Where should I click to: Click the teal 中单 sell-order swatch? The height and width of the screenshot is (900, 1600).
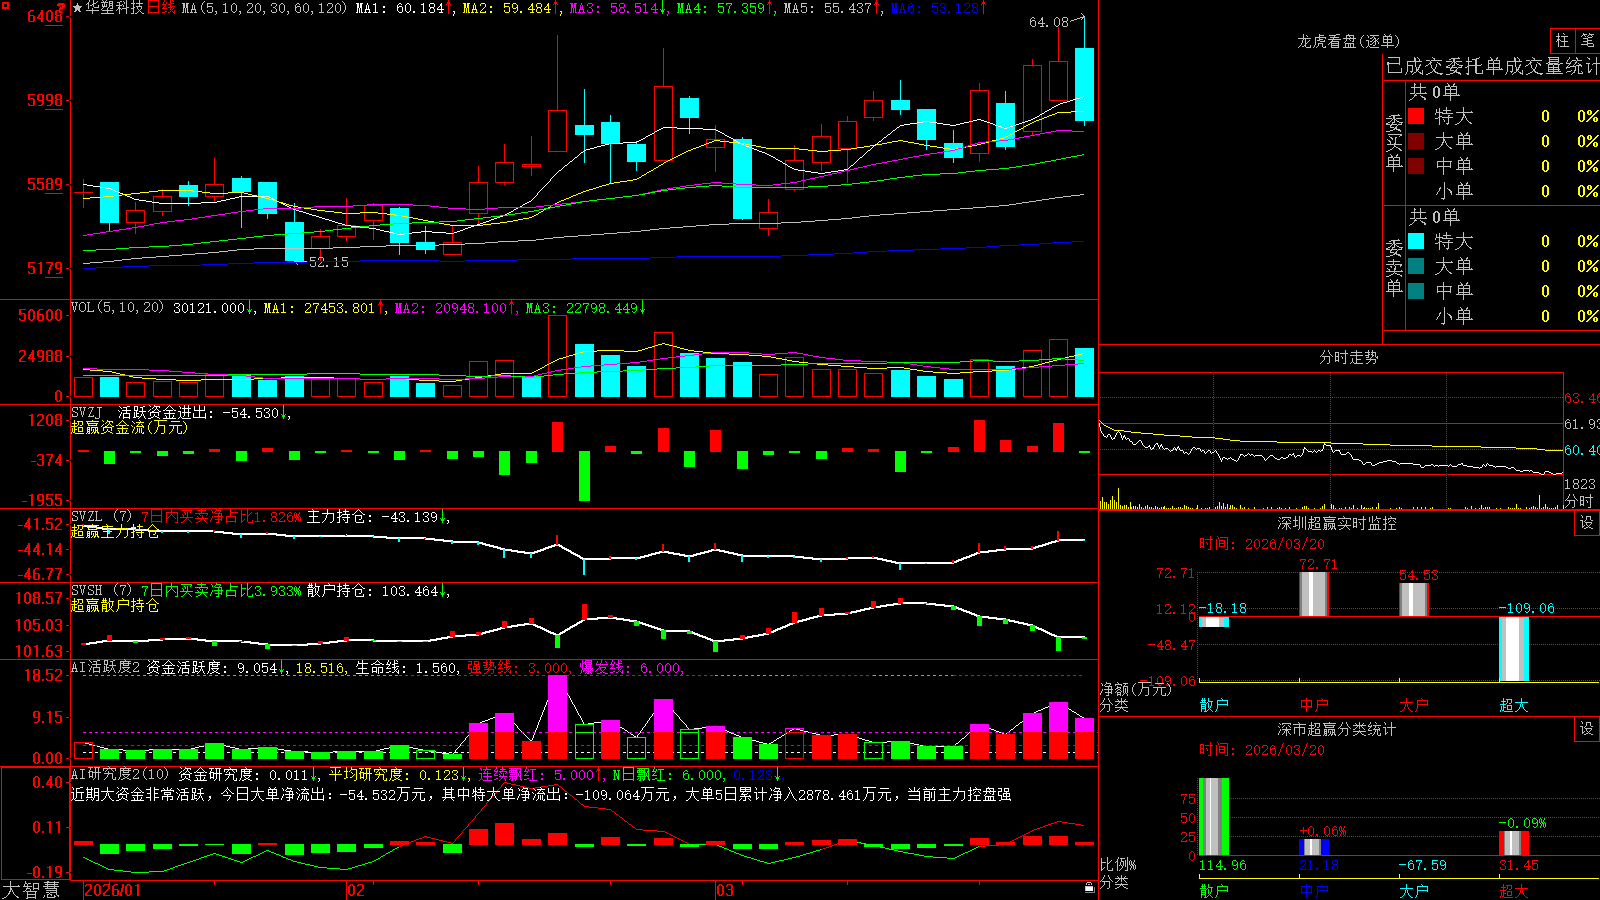click(1416, 291)
